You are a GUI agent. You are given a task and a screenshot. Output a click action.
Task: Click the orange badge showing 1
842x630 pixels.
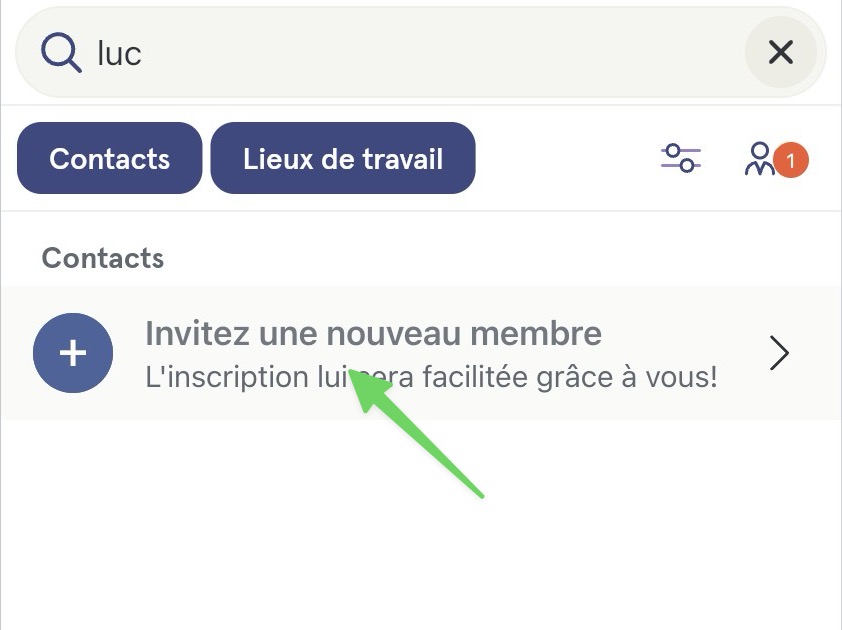(790, 160)
